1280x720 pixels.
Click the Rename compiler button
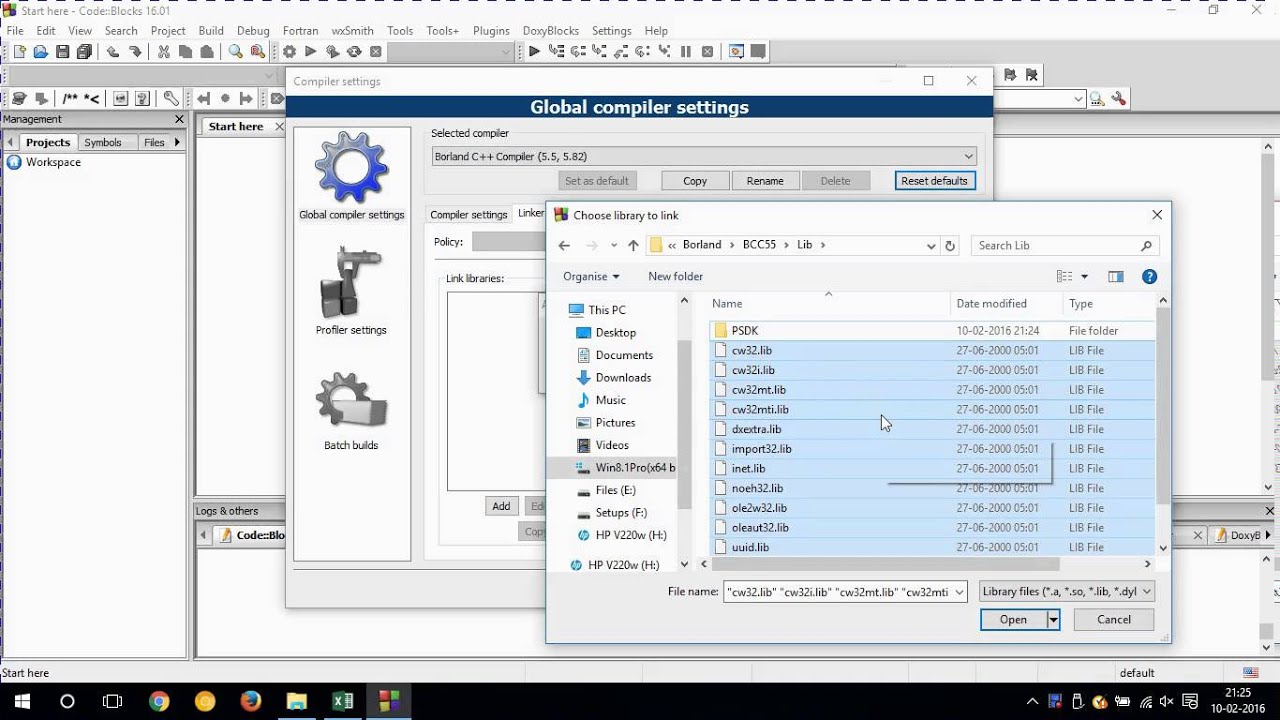tap(765, 181)
